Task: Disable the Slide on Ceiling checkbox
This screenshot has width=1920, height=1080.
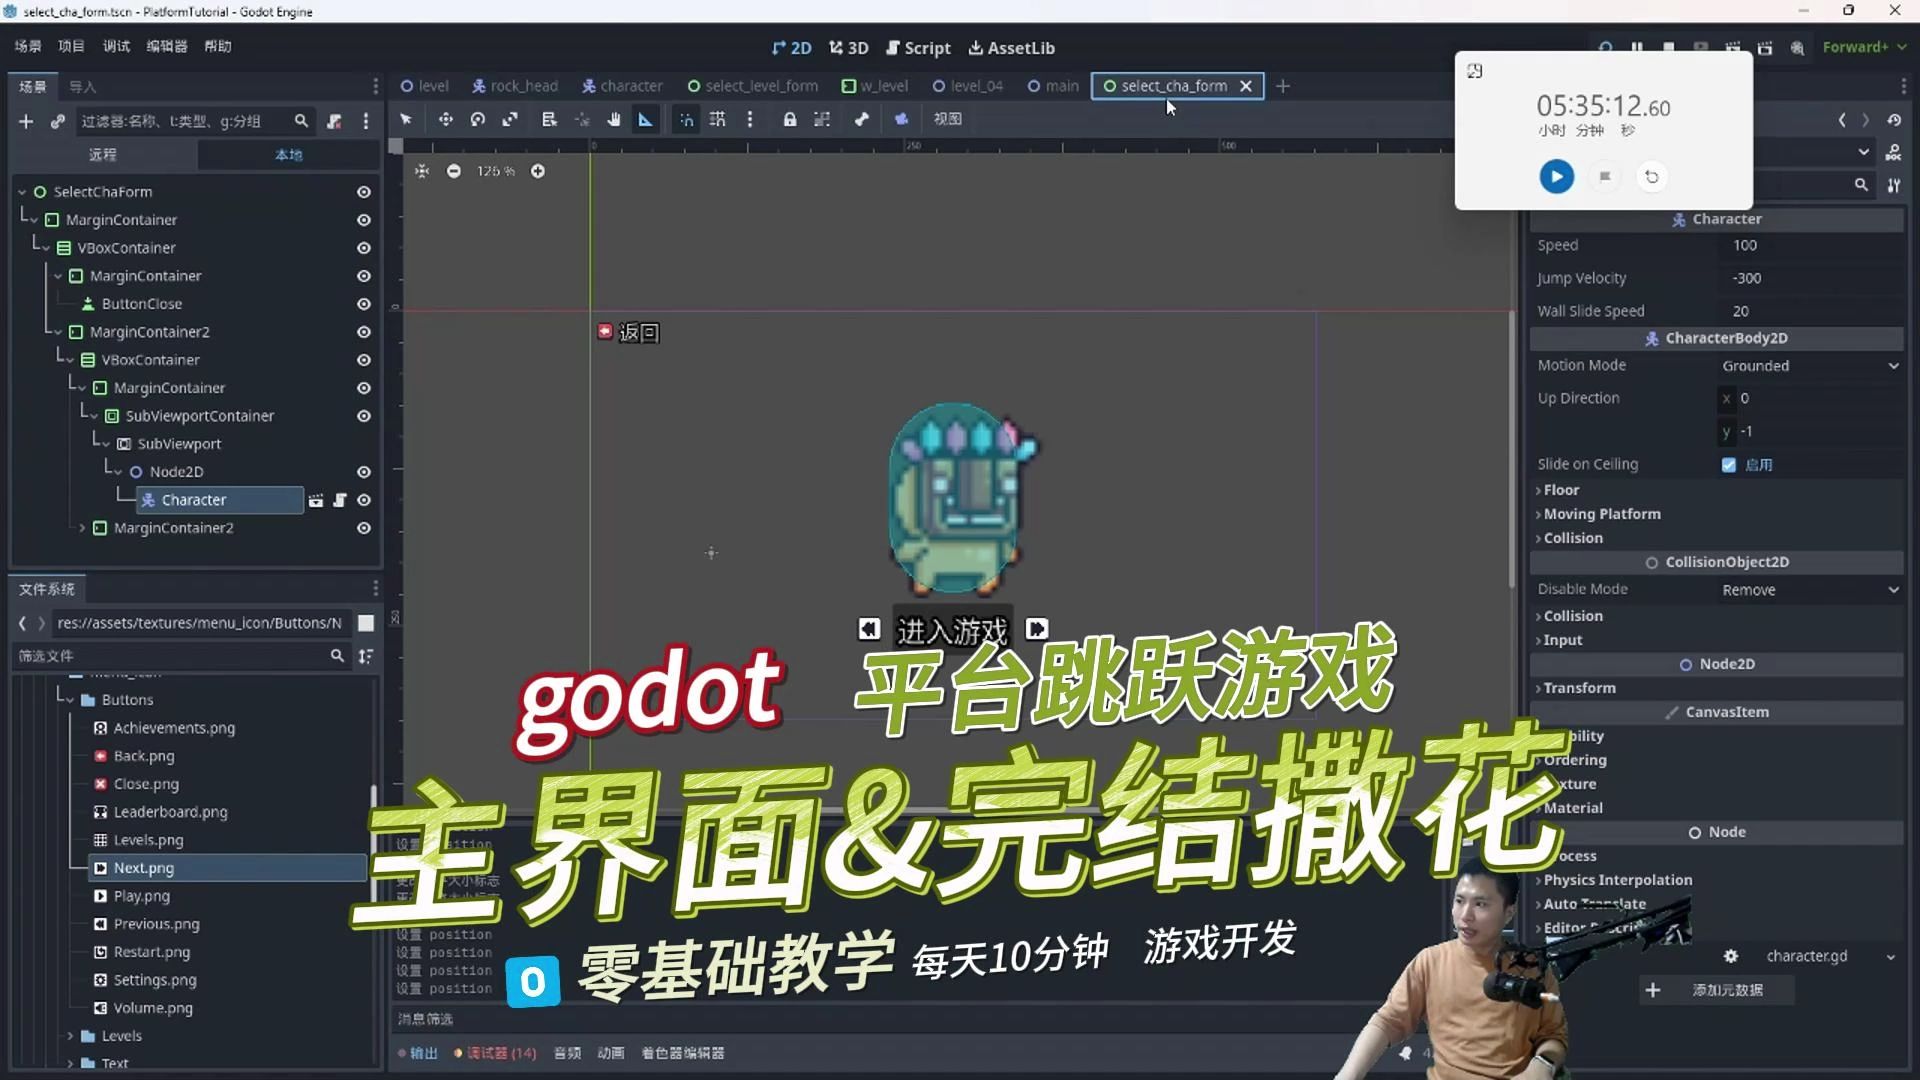Action: tap(1729, 465)
